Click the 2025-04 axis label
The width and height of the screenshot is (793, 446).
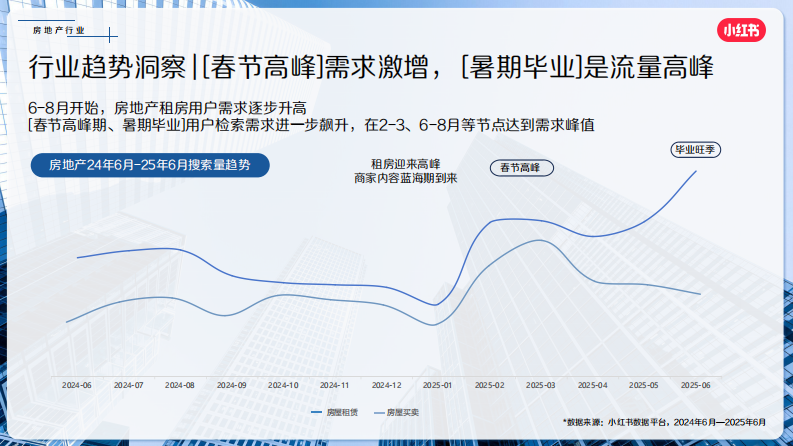tap(593, 385)
